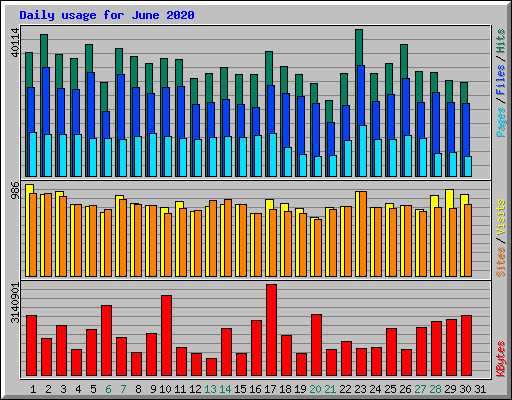This screenshot has width=512, height=400.
Task: Click day 13 weekend label on x-axis
Action: pyautogui.click(x=210, y=389)
